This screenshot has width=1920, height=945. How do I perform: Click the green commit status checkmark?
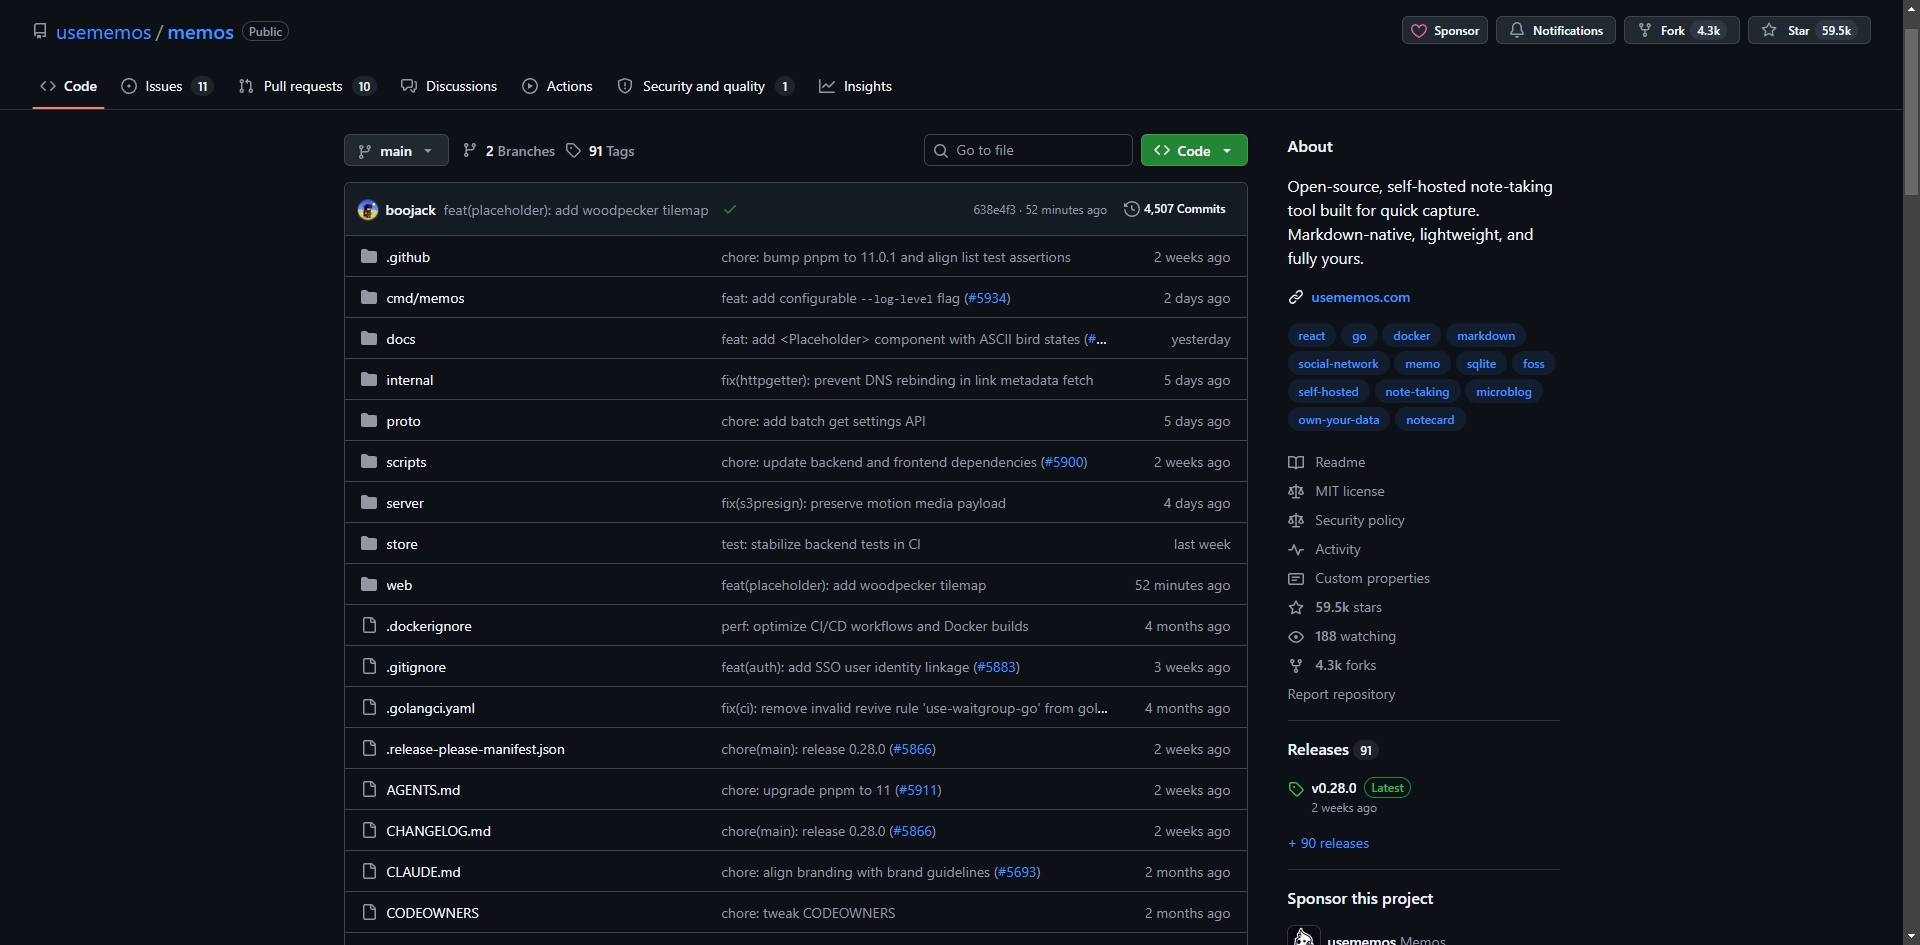(730, 210)
